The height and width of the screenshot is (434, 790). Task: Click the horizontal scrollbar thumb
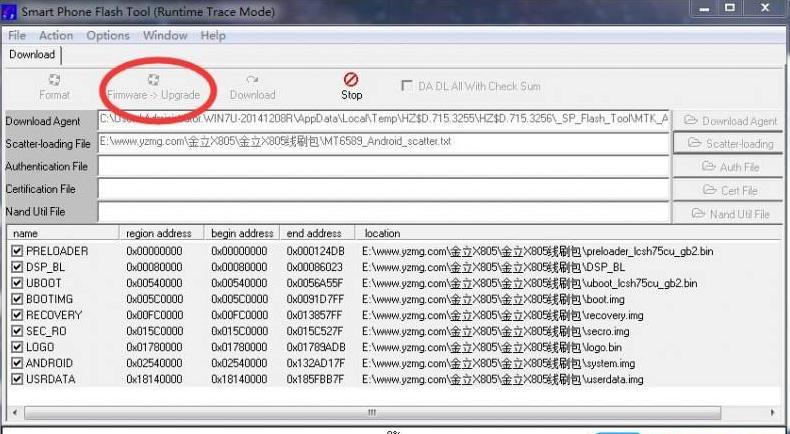[372, 413]
